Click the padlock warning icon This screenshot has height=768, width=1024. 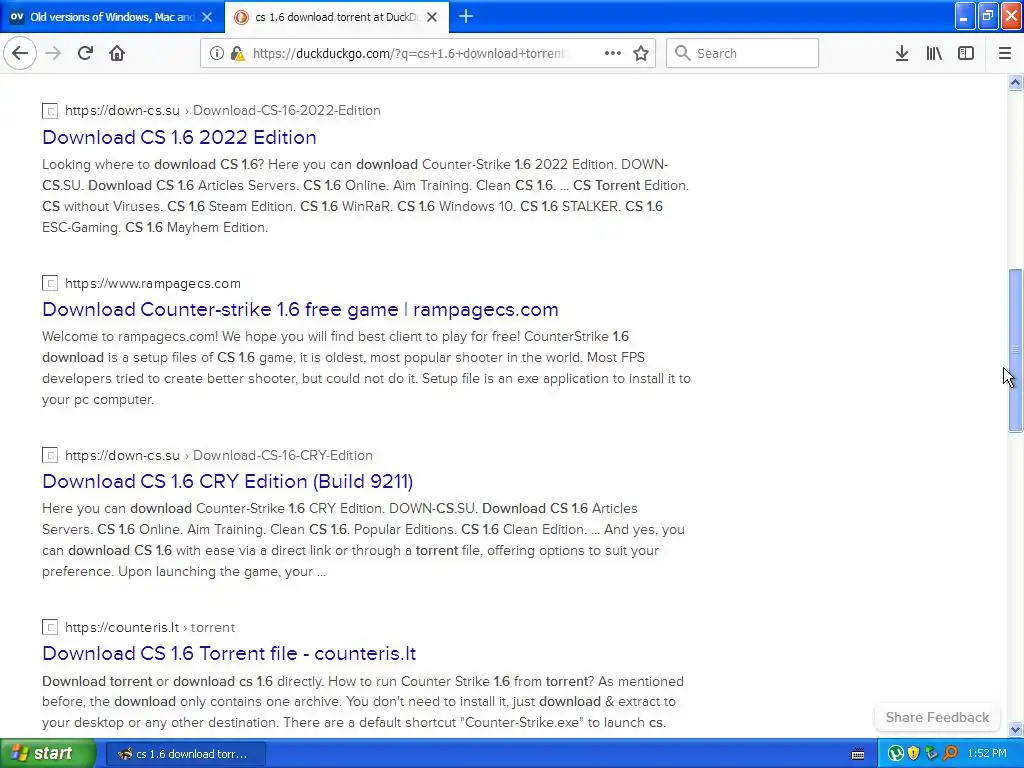coord(238,54)
